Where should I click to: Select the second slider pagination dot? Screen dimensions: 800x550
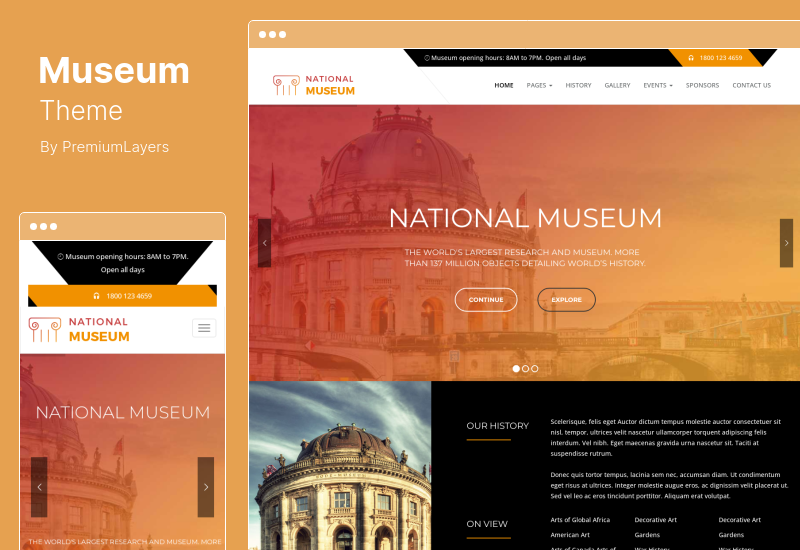[x=525, y=368]
